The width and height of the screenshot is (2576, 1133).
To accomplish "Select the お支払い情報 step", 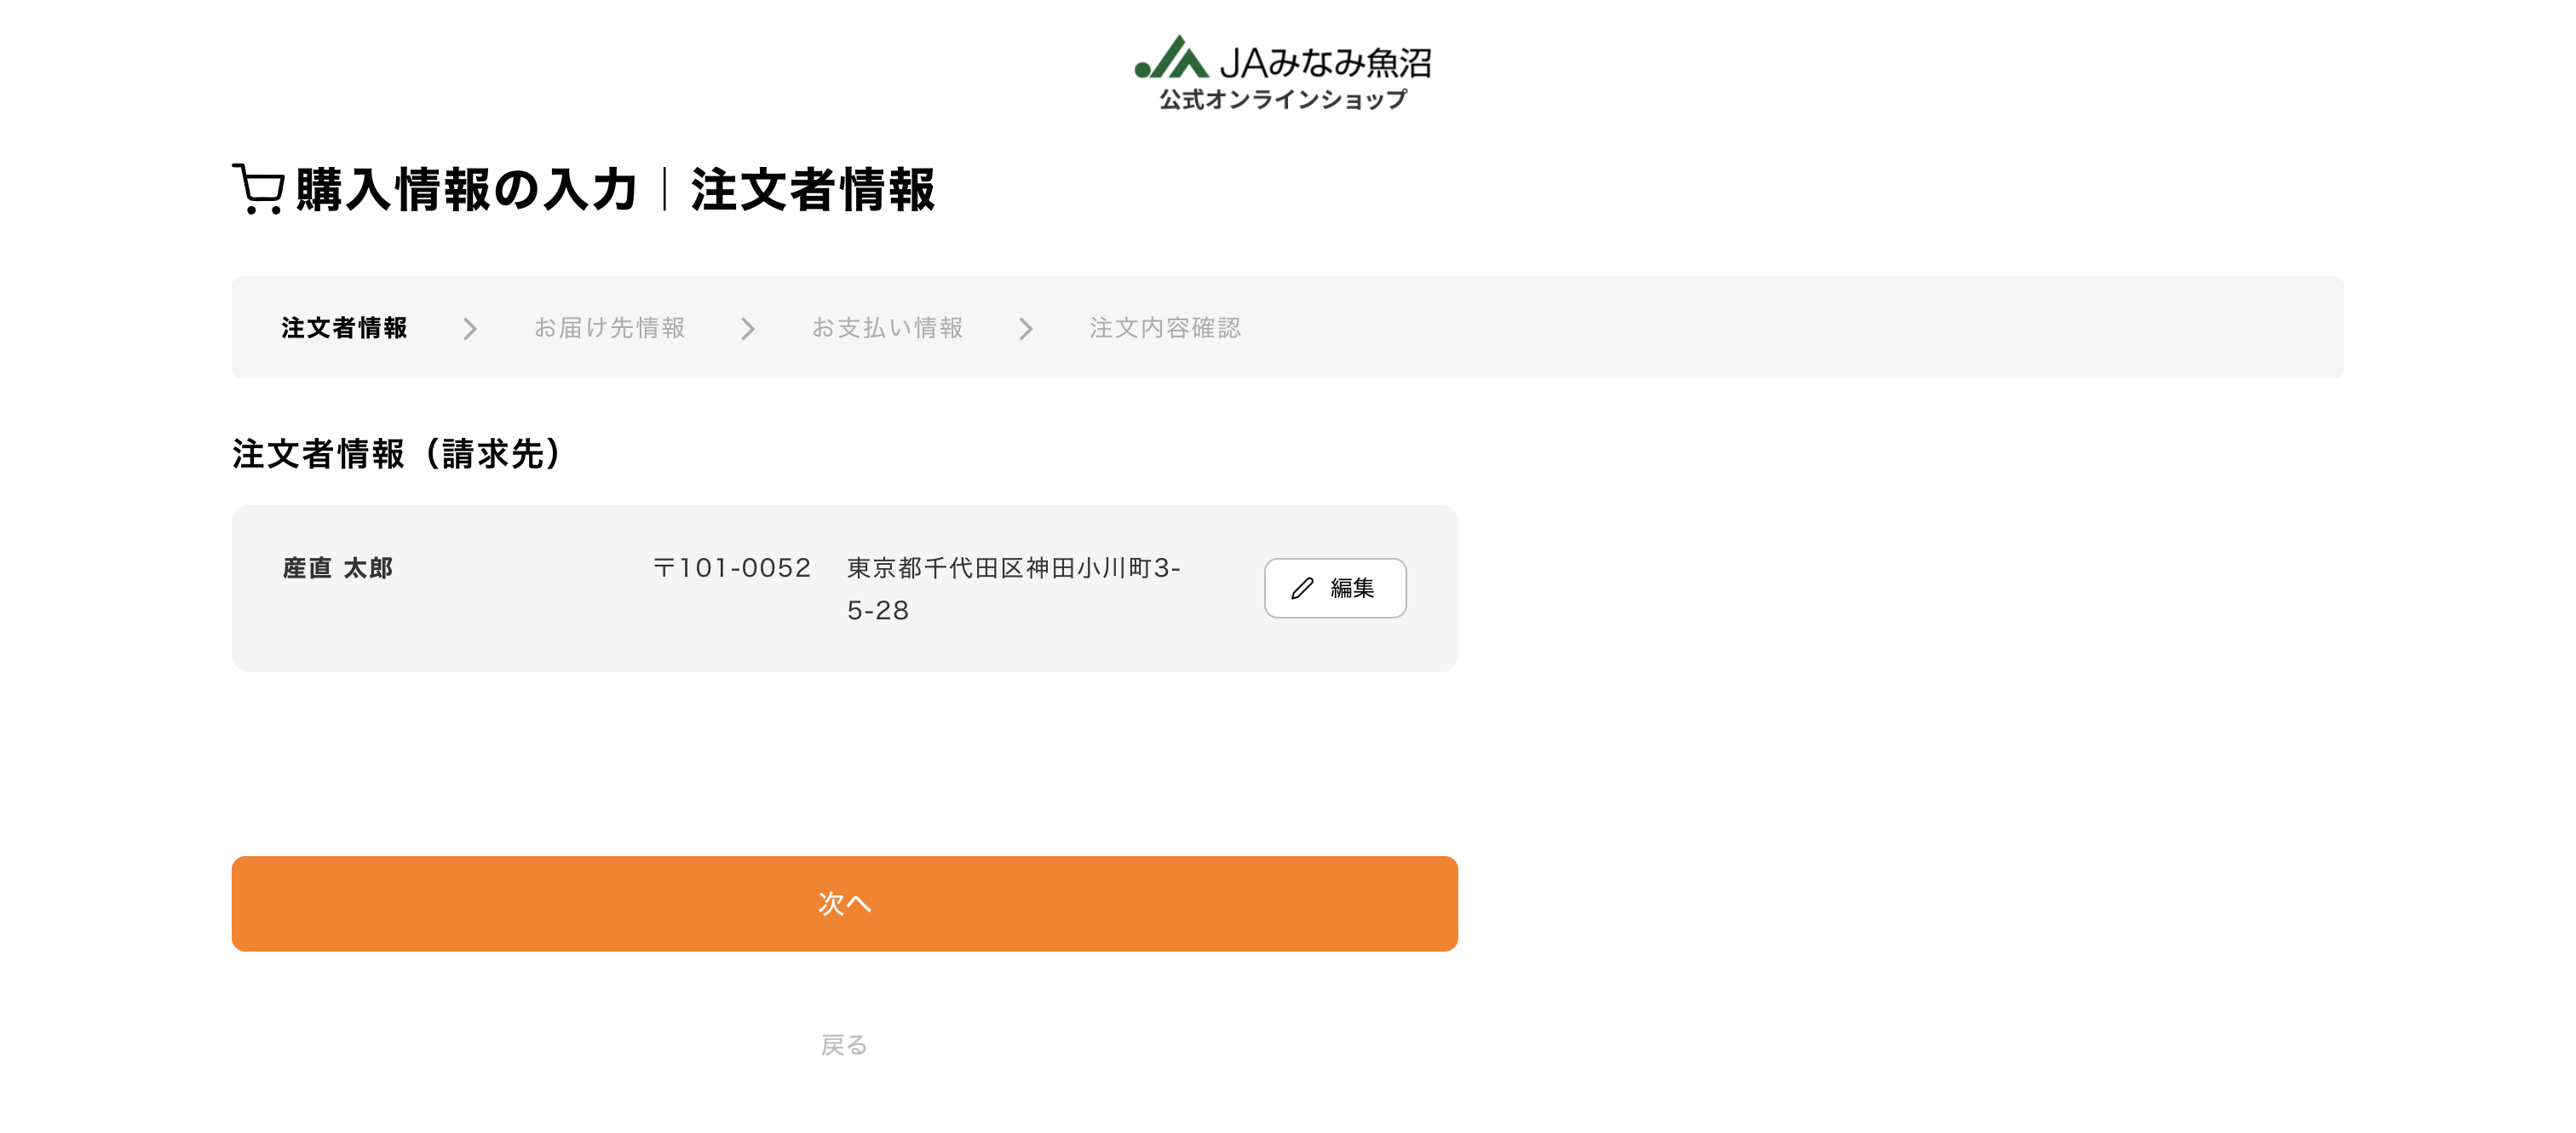I will coord(888,328).
